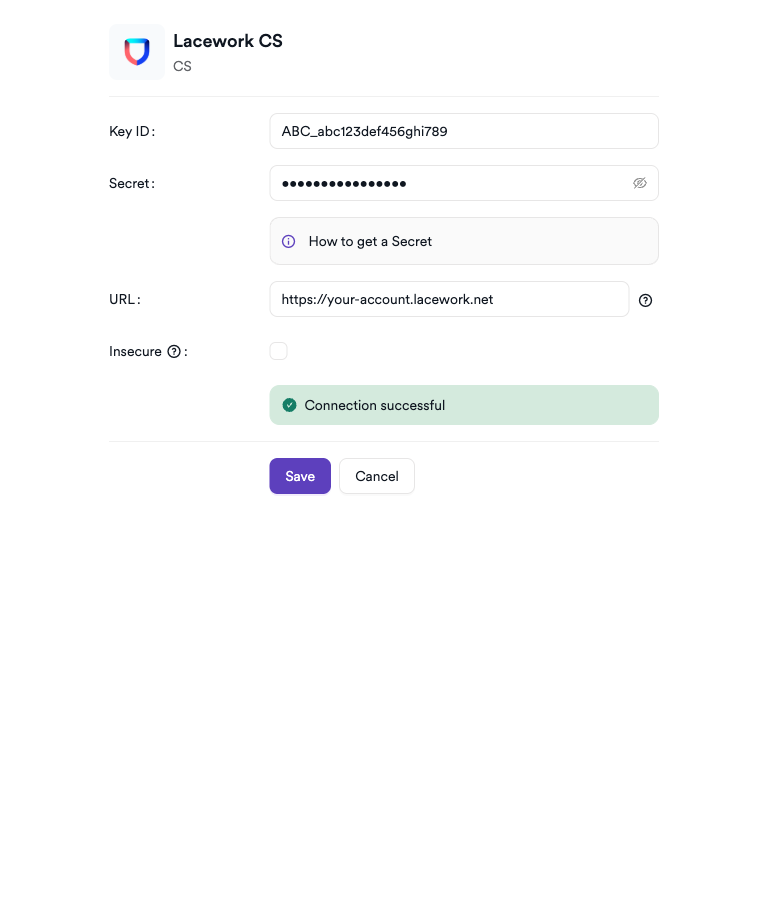
Task: Click the "Lacework CS" title text
Action: (228, 41)
